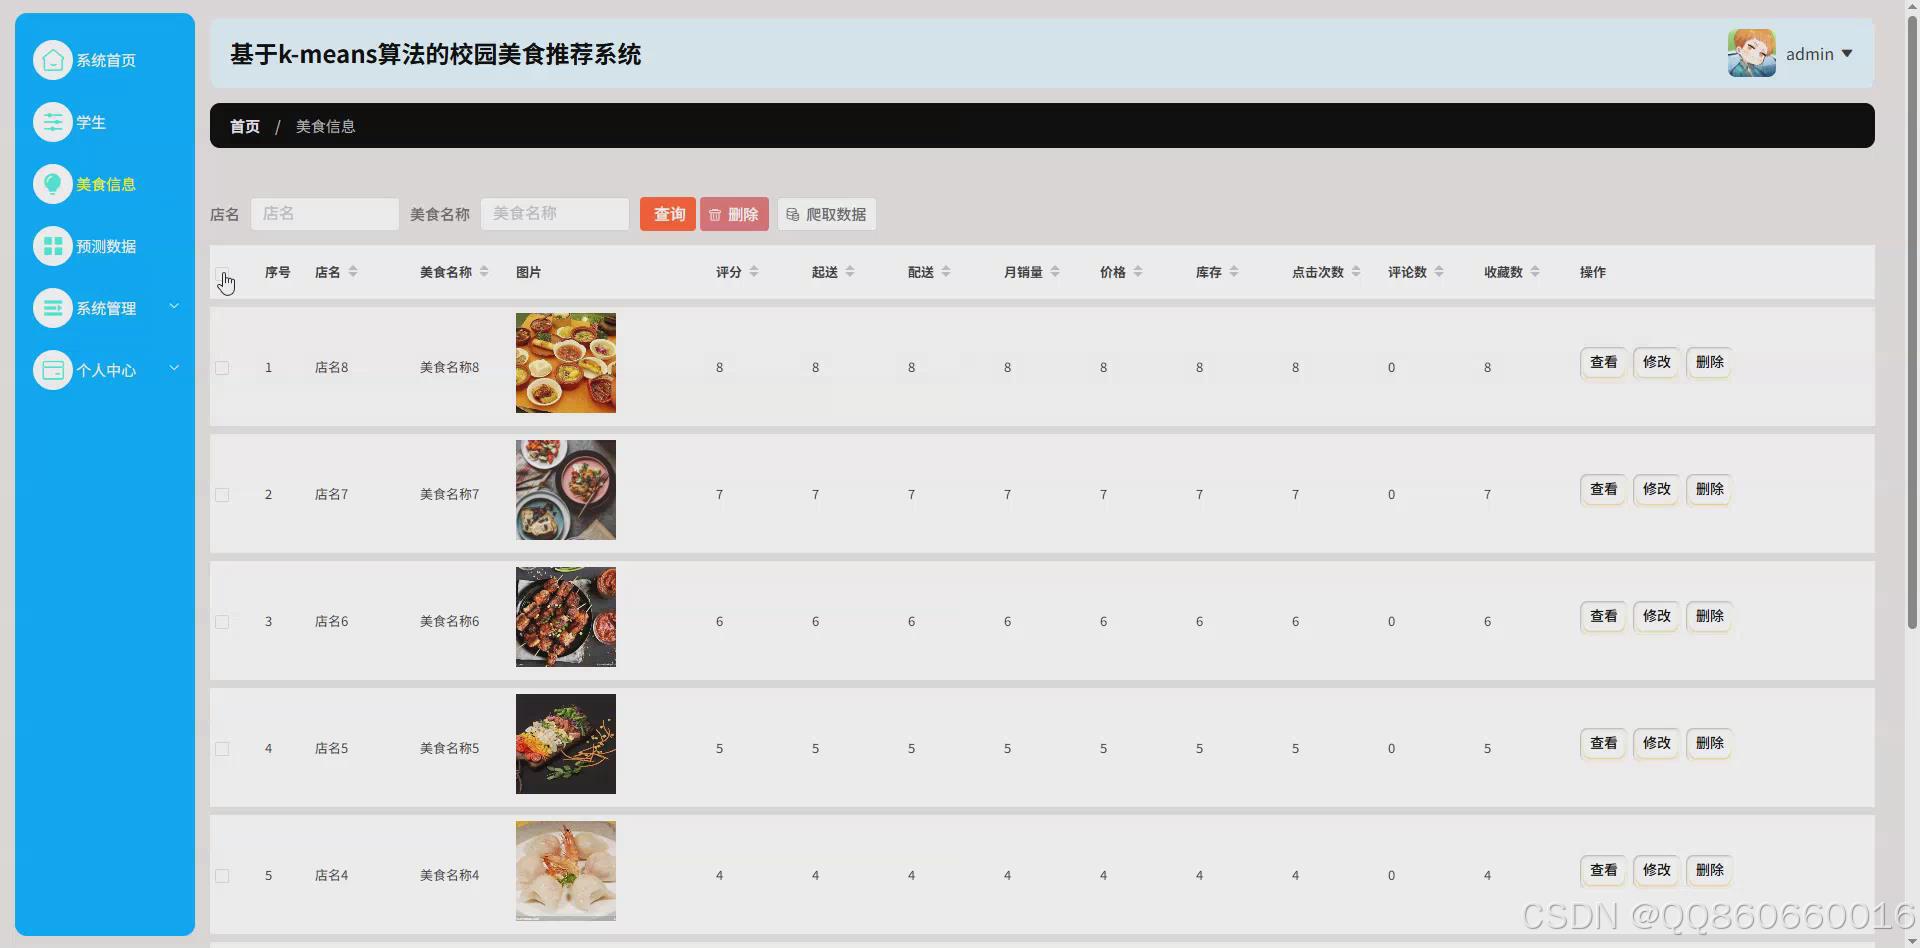The height and width of the screenshot is (948, 1920).
Task: Click 修改 for 店名7 row
Action: tap(1656, 489)
